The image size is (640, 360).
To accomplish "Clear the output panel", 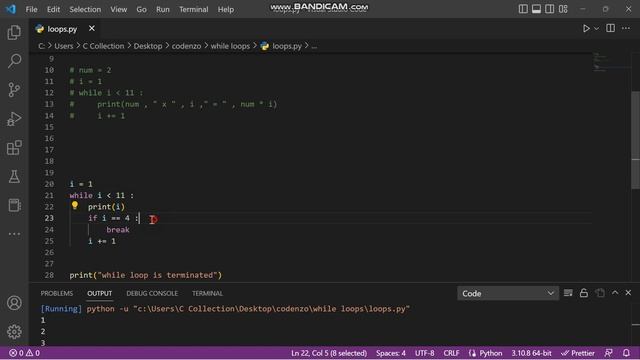I will (x=568, y=293).
